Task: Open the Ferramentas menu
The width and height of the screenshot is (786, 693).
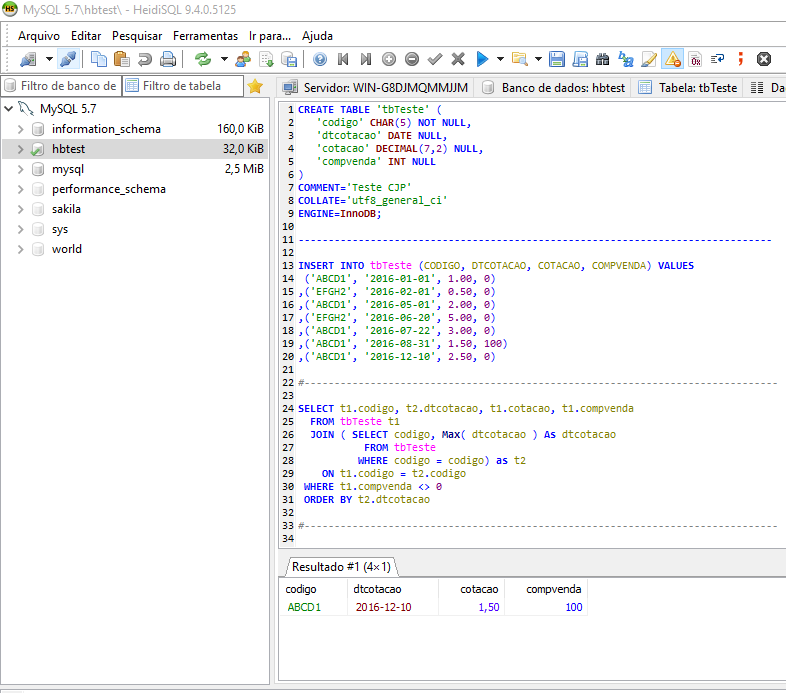Action: [x=205, y=35]
